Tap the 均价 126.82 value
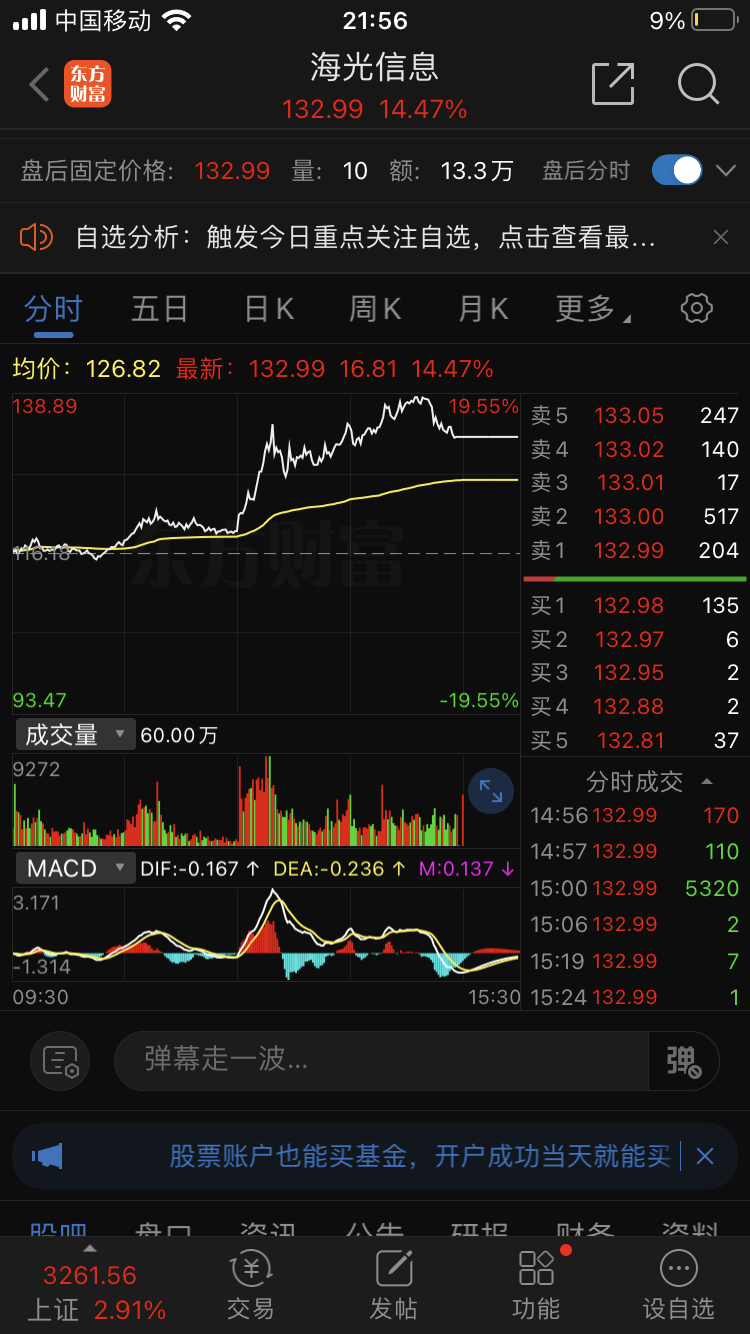Viewport: 750px width, 1334px height. (x=123, y=369)
